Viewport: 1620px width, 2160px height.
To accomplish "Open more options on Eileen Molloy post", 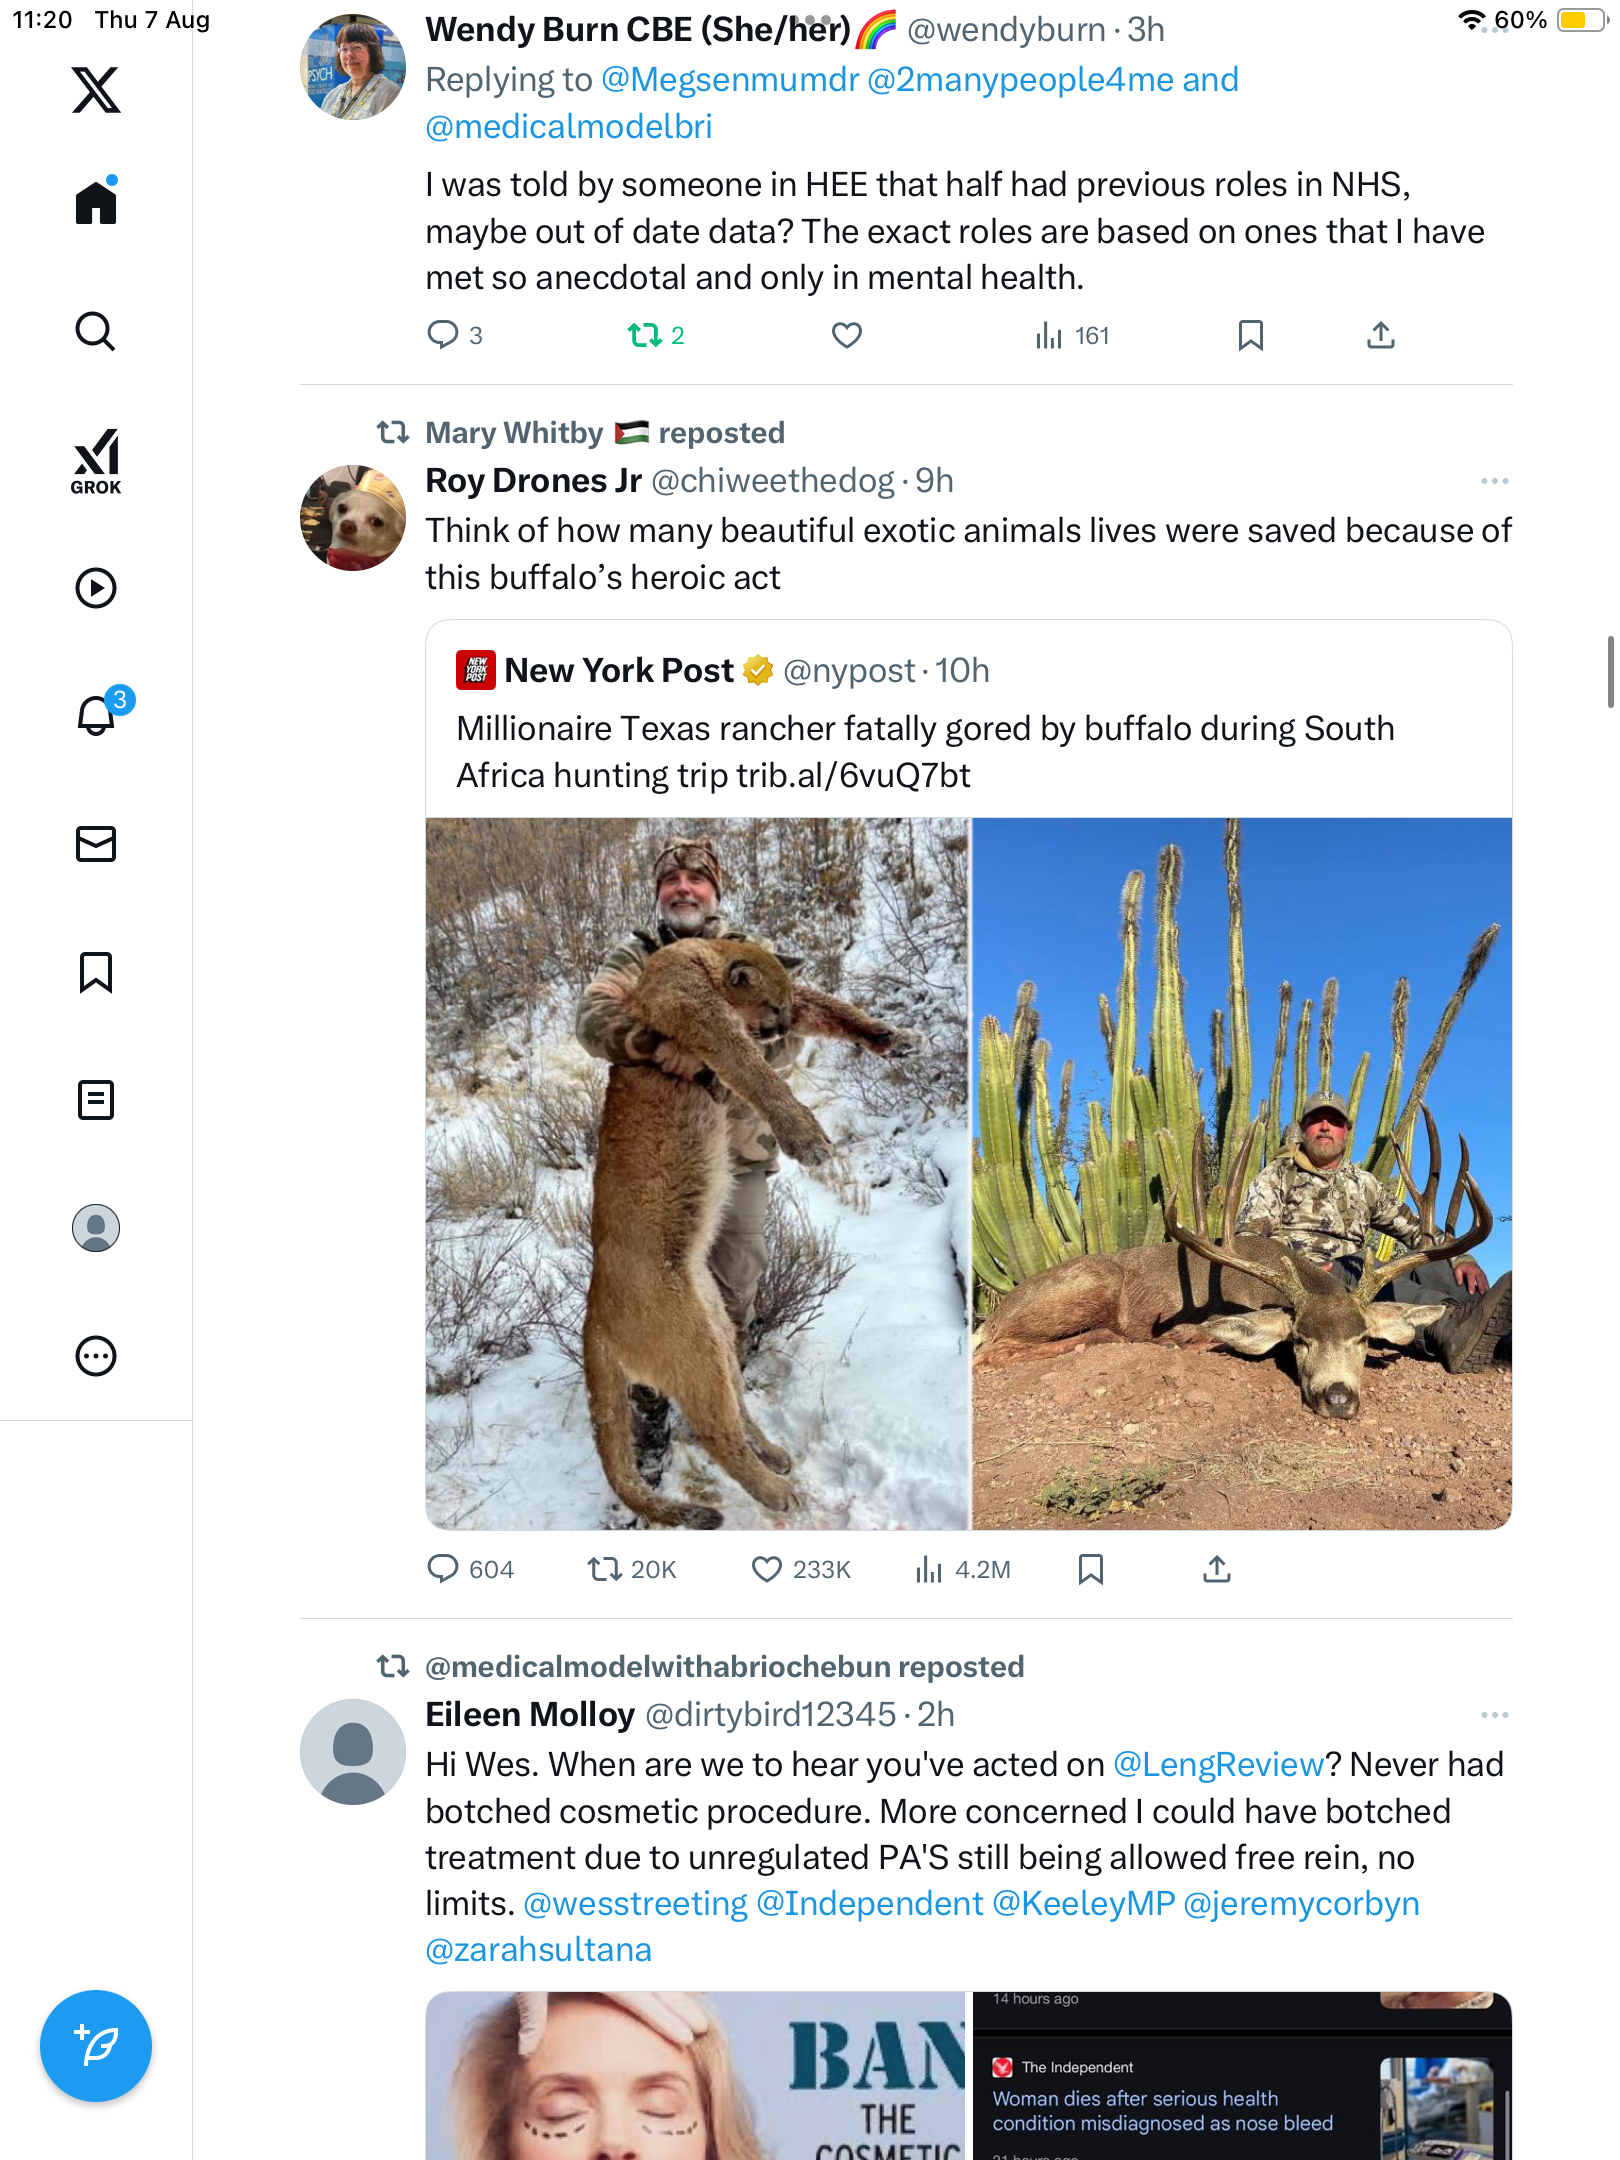I will [1494, 1715].
